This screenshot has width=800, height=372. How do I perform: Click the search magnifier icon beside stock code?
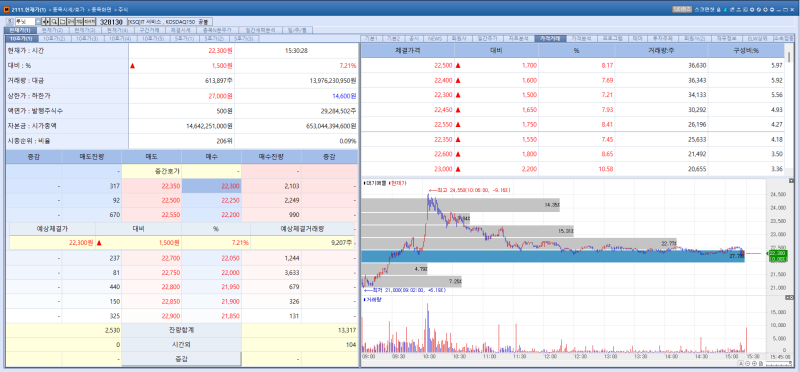tap(54, 21)
